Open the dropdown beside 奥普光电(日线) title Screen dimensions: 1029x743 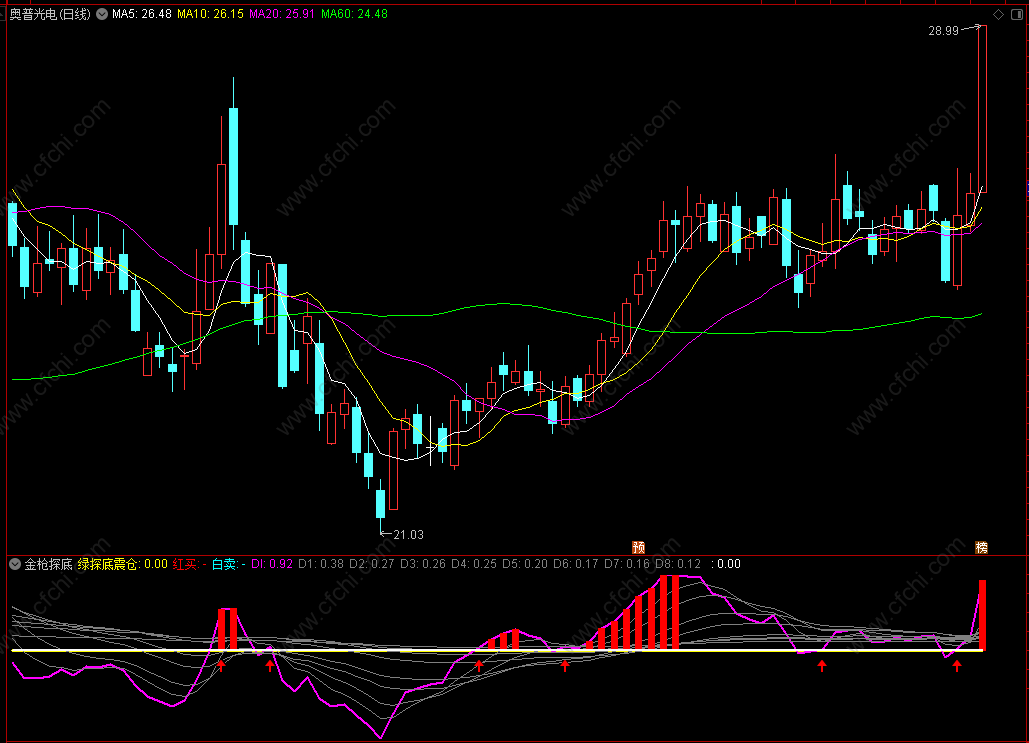coord(102,14)
